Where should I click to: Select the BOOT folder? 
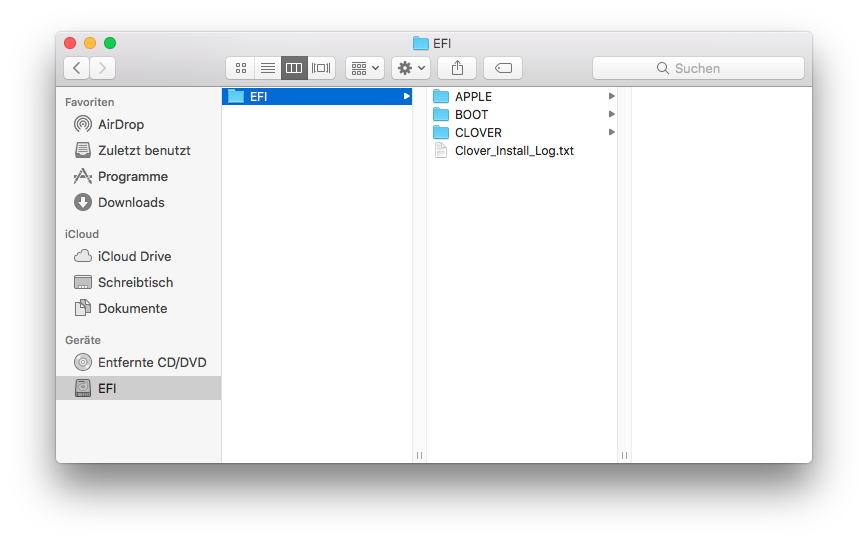524,115
